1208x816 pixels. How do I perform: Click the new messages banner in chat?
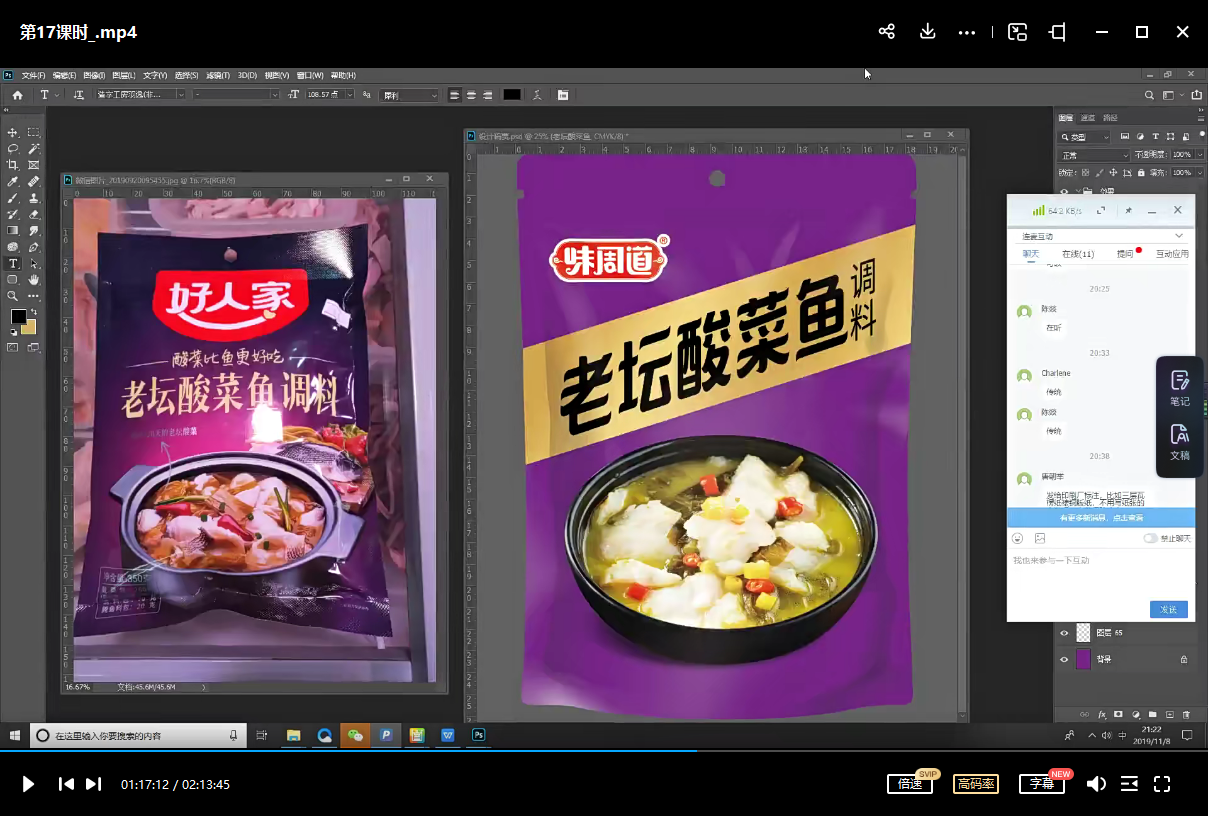pos(1101,518)
